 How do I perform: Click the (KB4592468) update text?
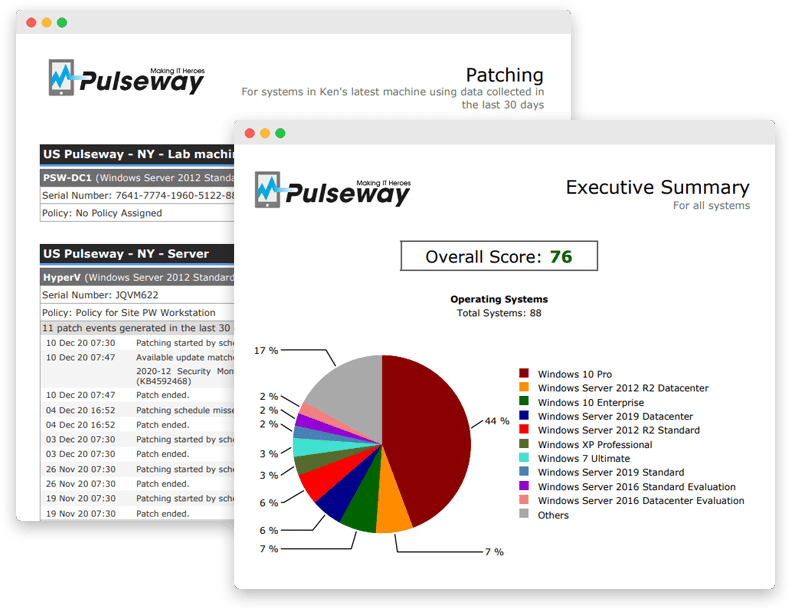tap(163, 381)
